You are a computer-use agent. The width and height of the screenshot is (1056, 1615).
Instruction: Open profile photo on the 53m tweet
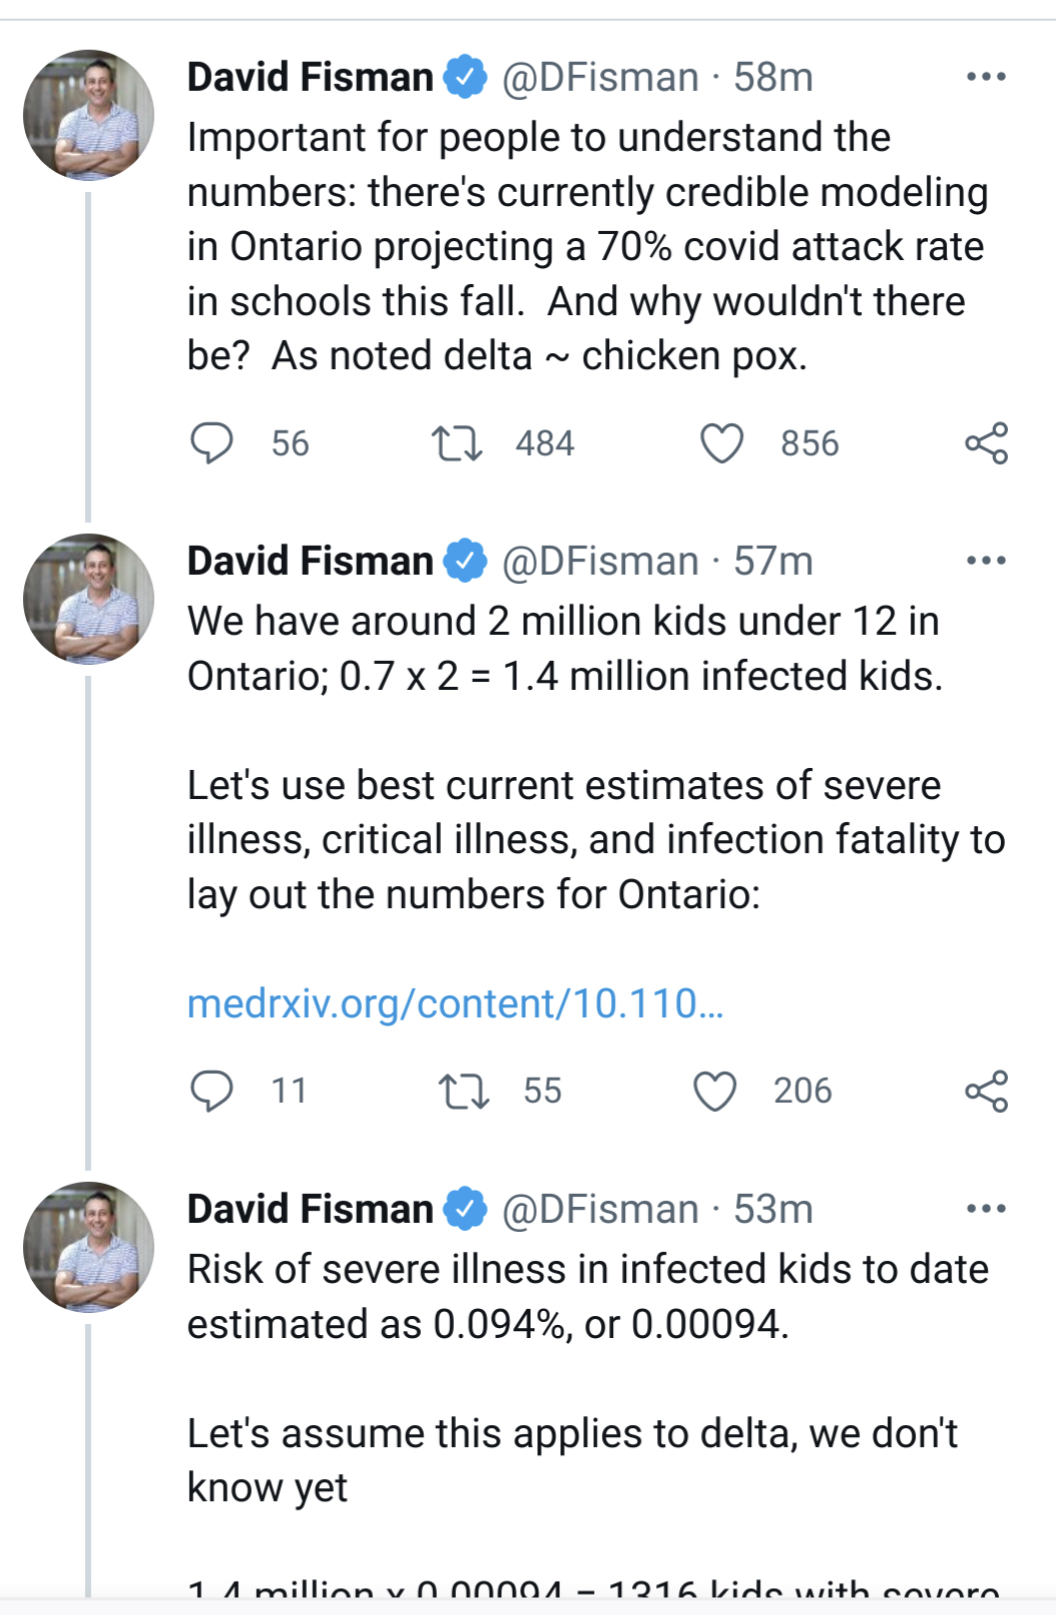click(x=89, y=1247)
